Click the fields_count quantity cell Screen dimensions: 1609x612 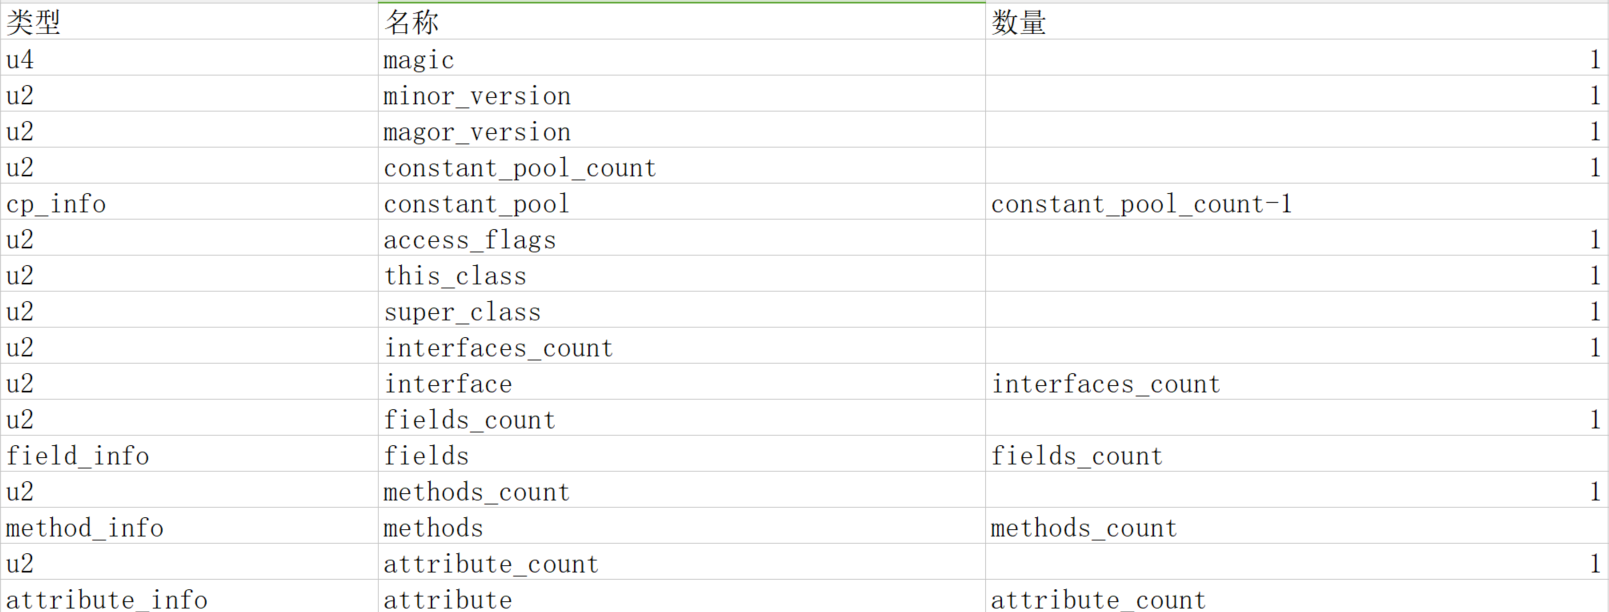click(x=1077, y=456)
